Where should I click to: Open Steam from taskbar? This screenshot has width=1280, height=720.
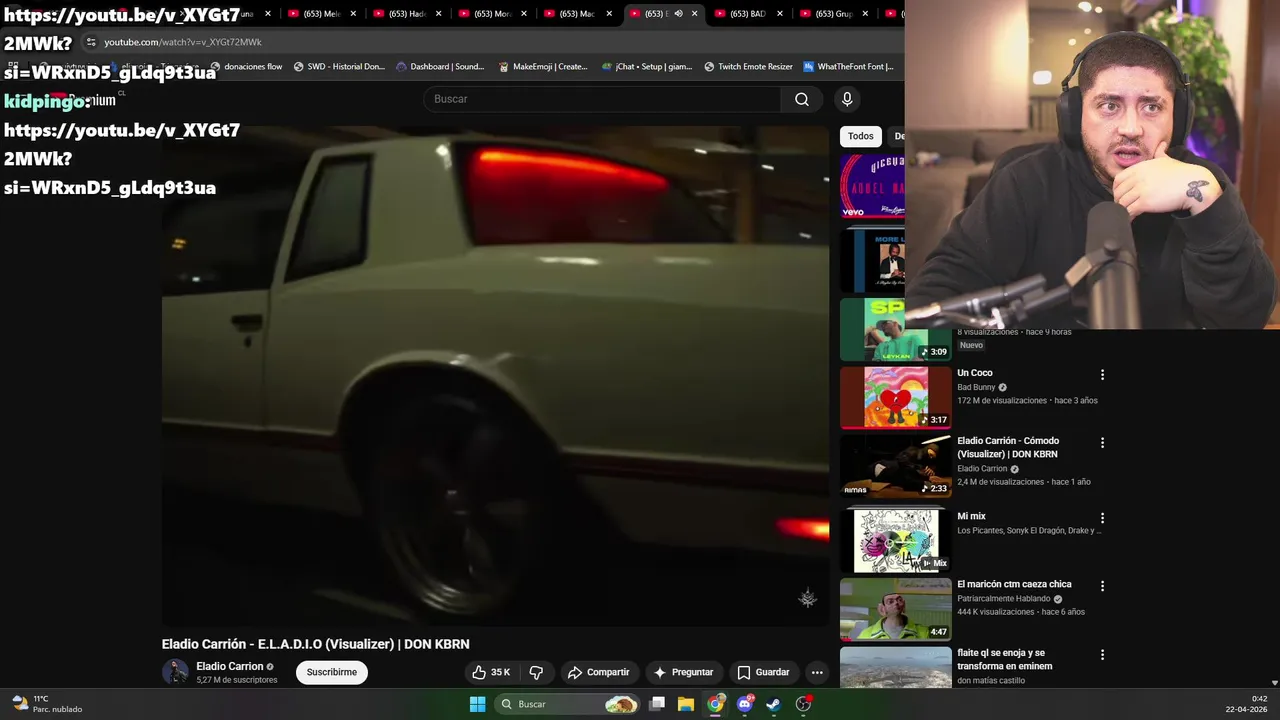click(773, 704)
